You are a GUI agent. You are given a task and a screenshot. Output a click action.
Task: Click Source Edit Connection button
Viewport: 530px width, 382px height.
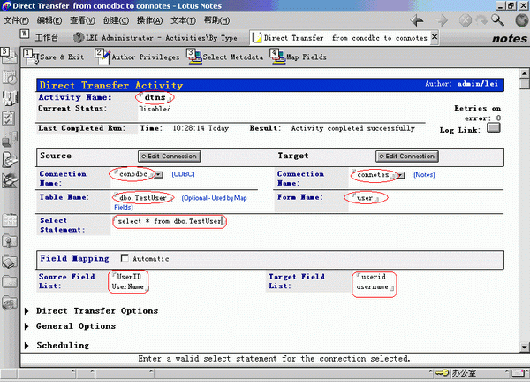[169, 156]
